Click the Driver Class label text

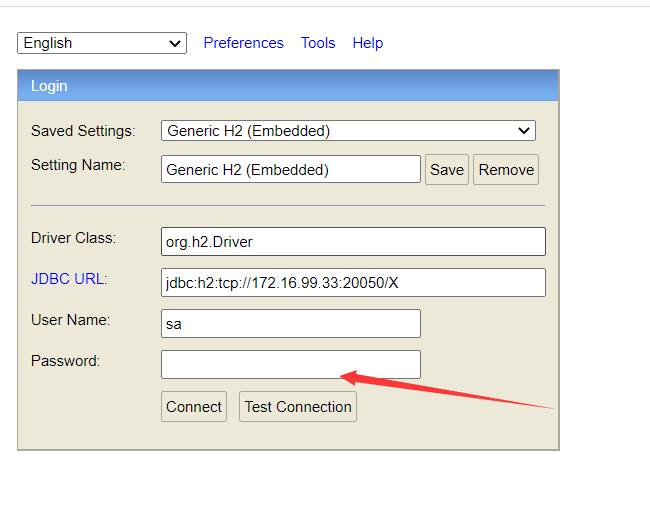(x=74, y=238)
